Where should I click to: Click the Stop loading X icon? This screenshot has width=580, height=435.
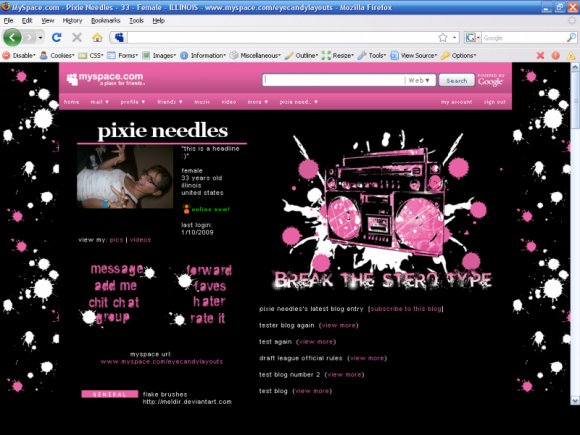[77, 37]
